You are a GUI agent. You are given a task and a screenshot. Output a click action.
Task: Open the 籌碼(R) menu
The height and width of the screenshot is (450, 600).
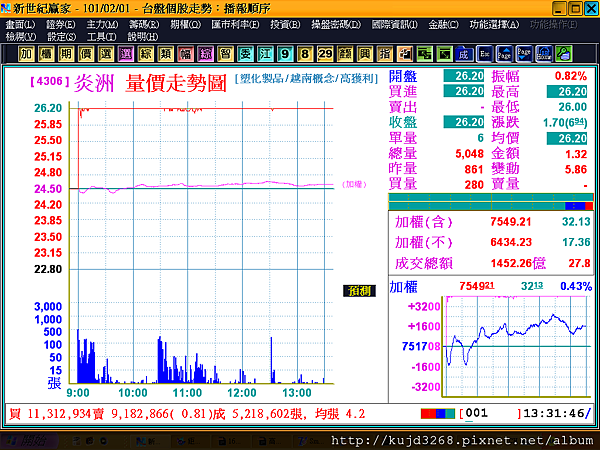point(143,25)
